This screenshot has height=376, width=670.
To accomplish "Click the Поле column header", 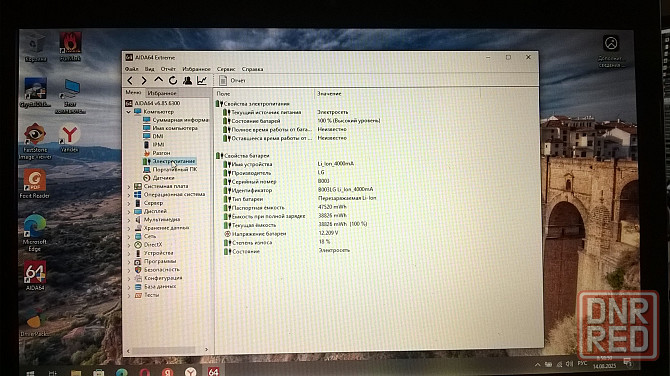I will pos(264,93).
